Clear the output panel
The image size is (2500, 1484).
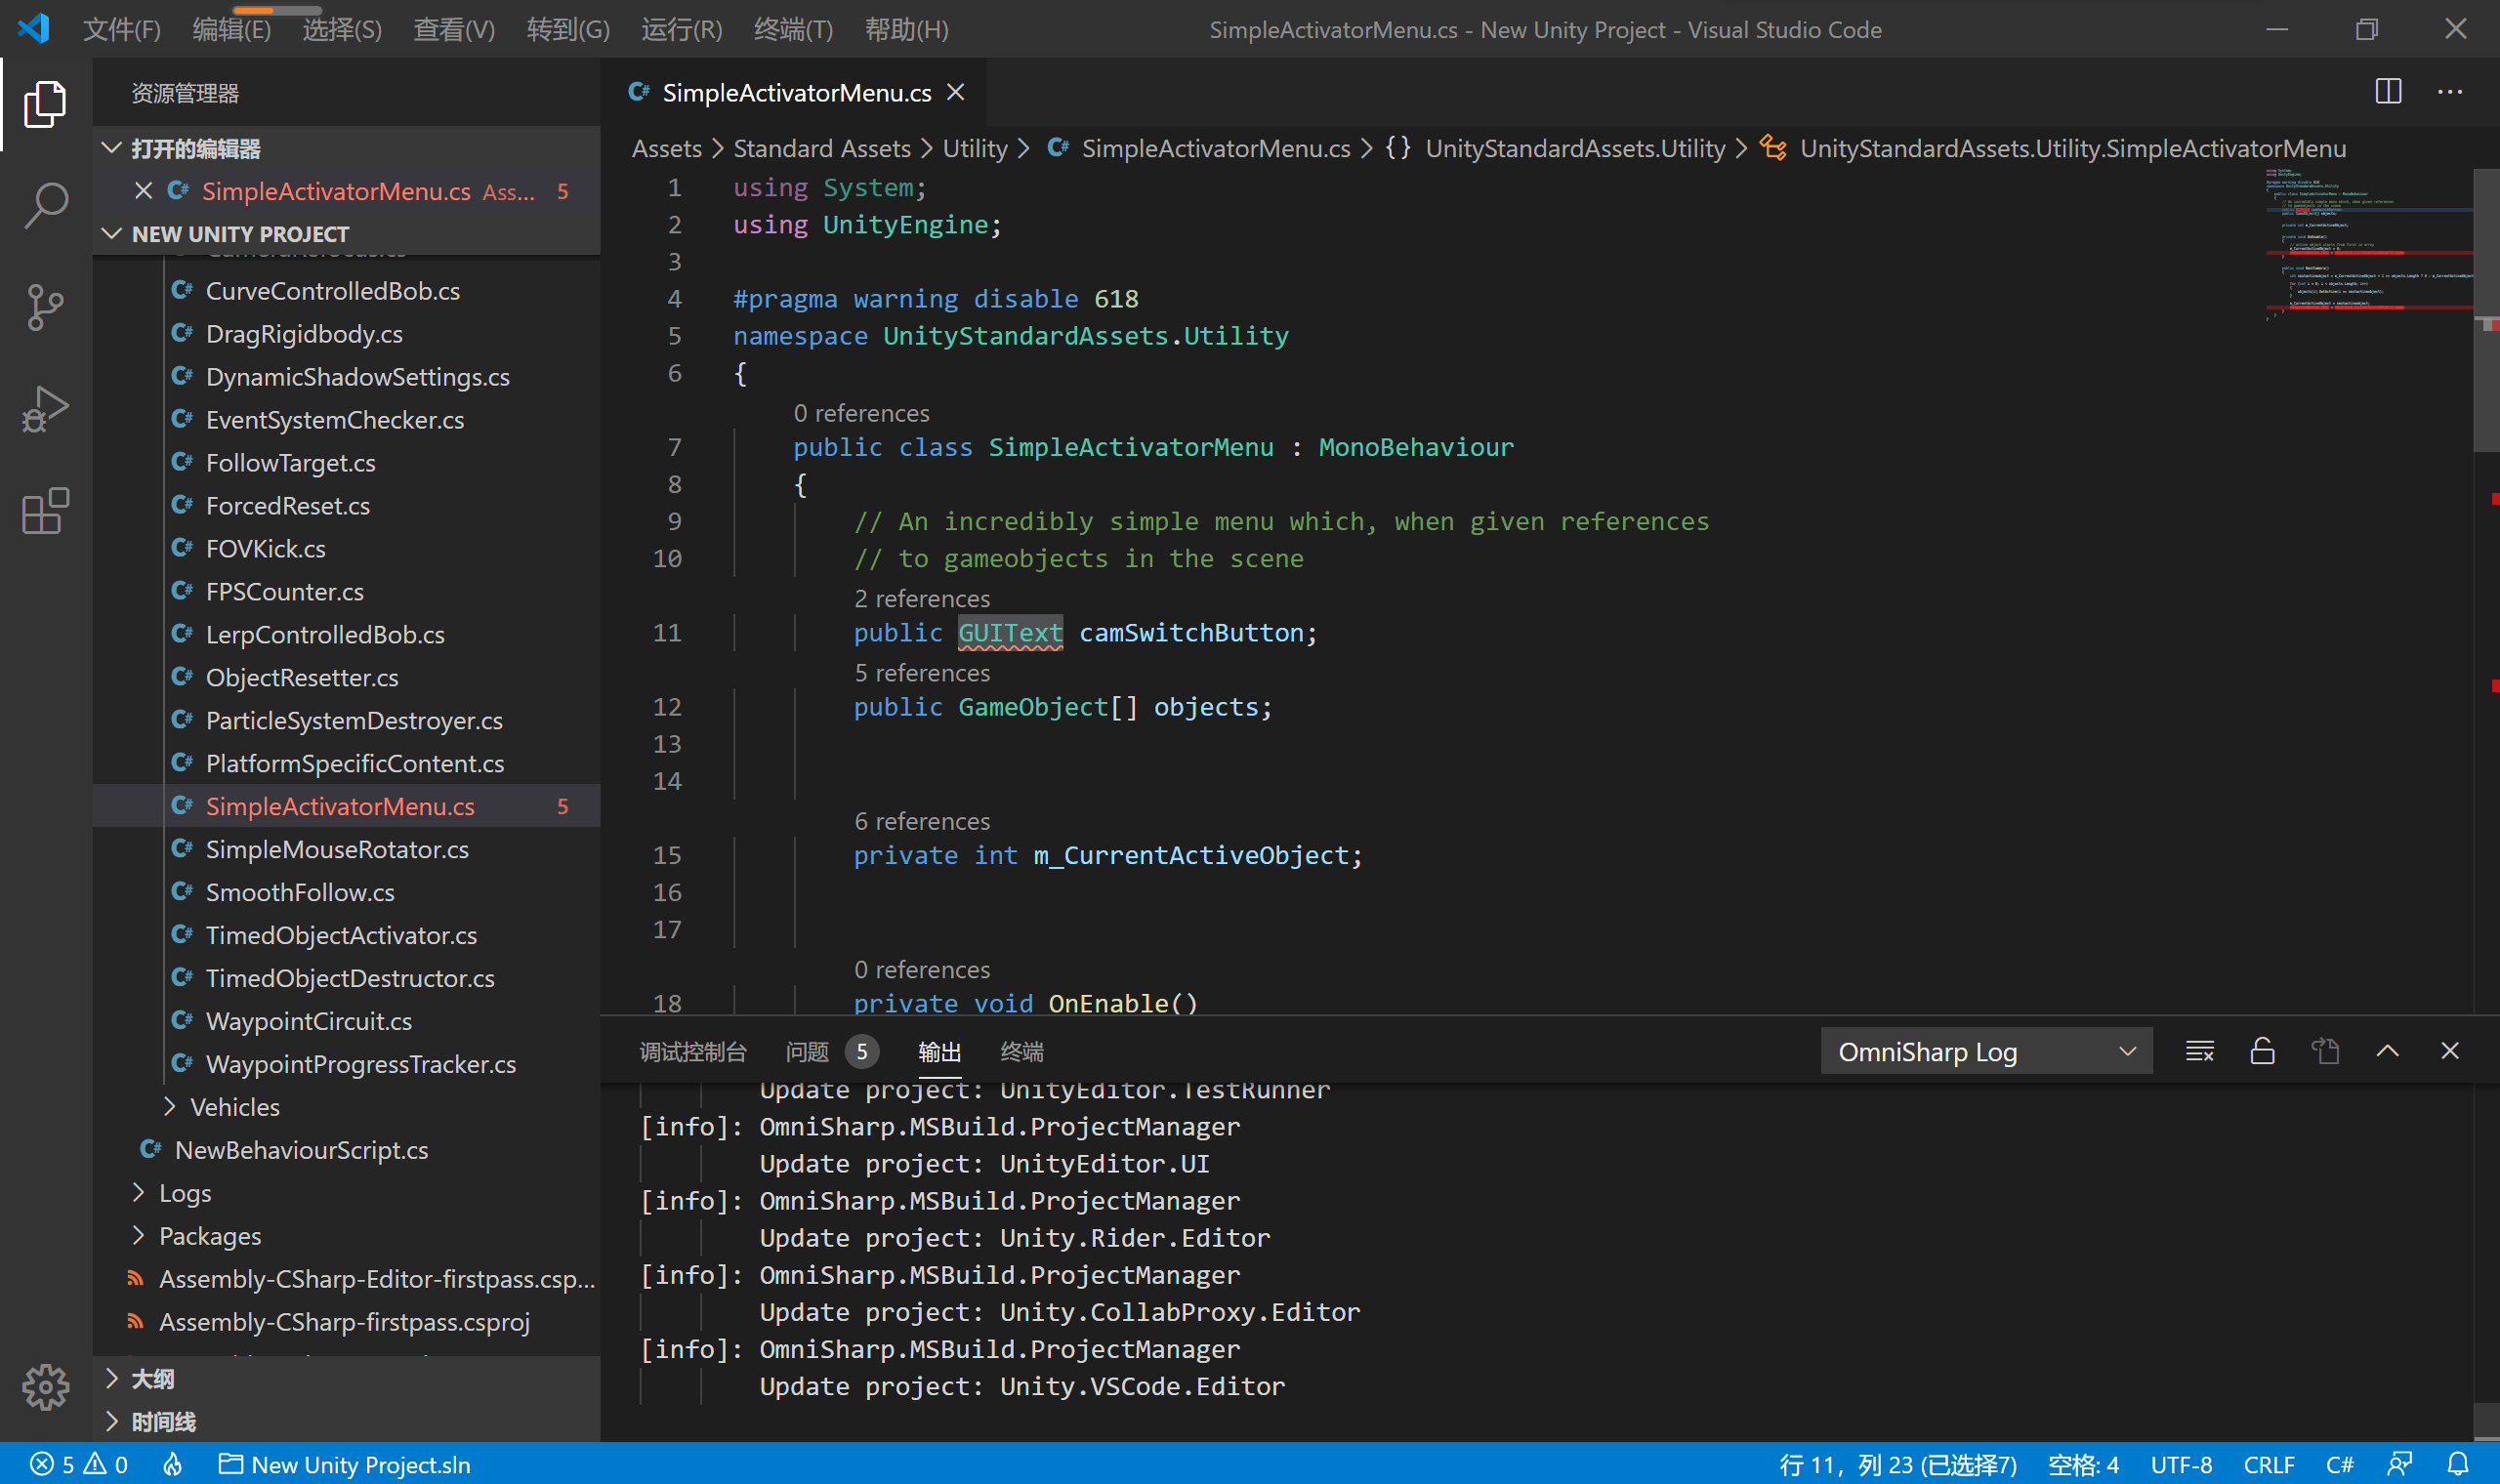(2199, 1051)
